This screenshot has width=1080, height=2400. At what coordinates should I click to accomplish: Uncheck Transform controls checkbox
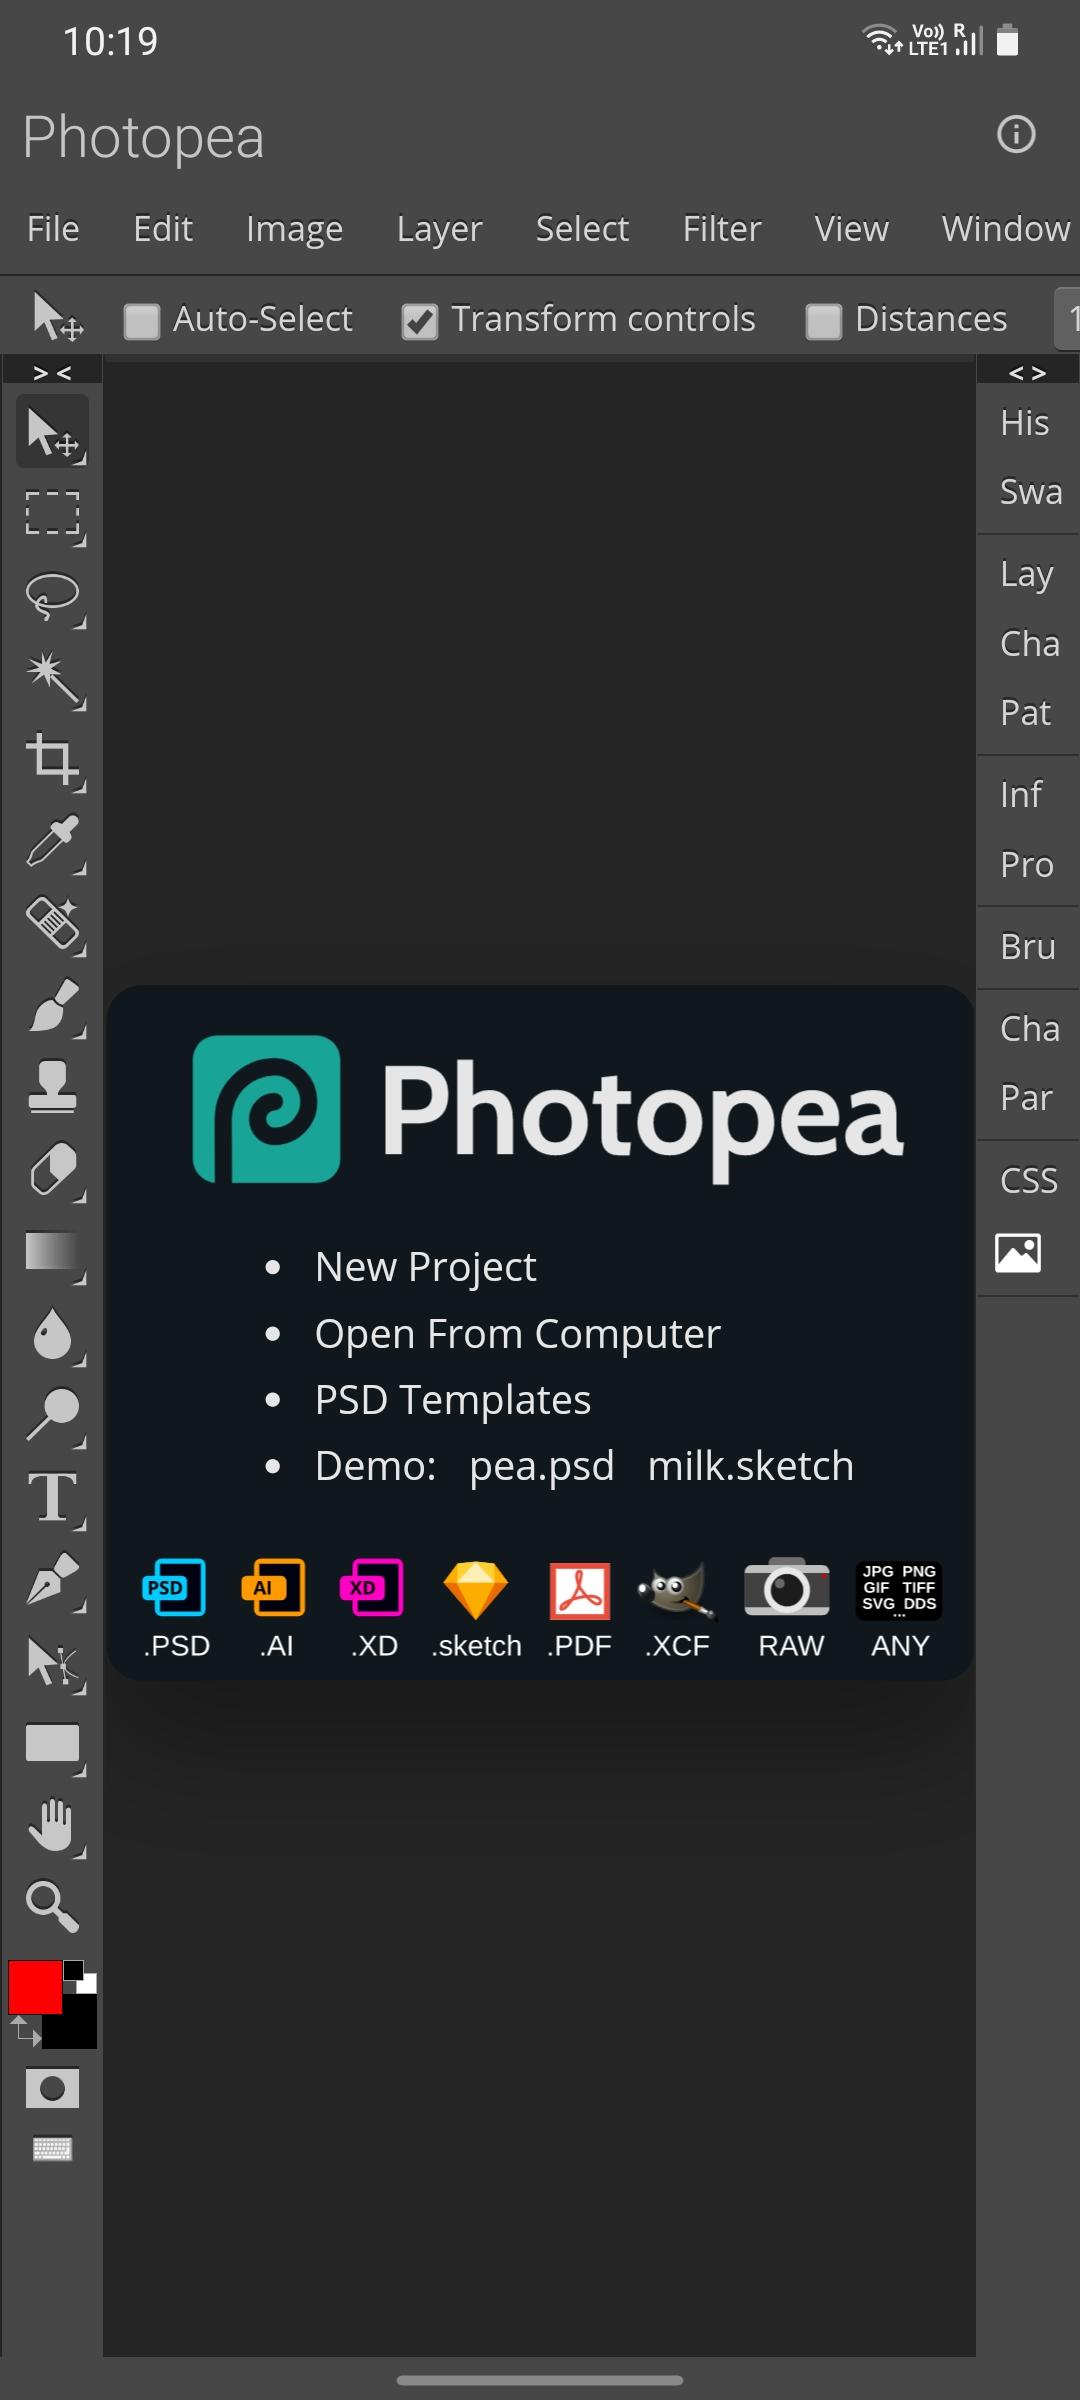(x=419, y=322)
